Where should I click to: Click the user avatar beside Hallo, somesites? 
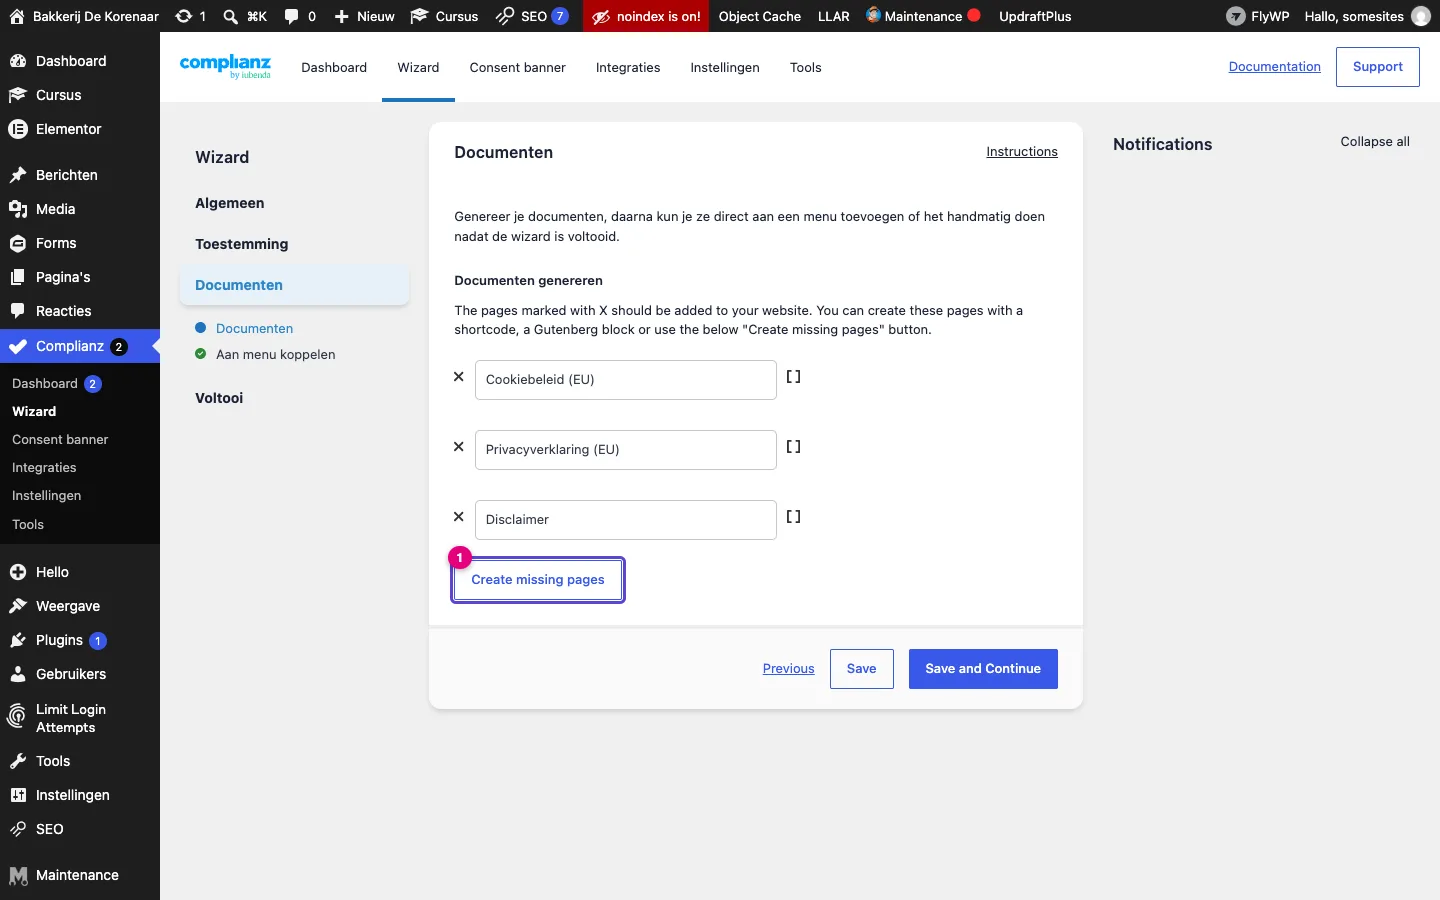pyautogui.click(x=1421, y=16)
